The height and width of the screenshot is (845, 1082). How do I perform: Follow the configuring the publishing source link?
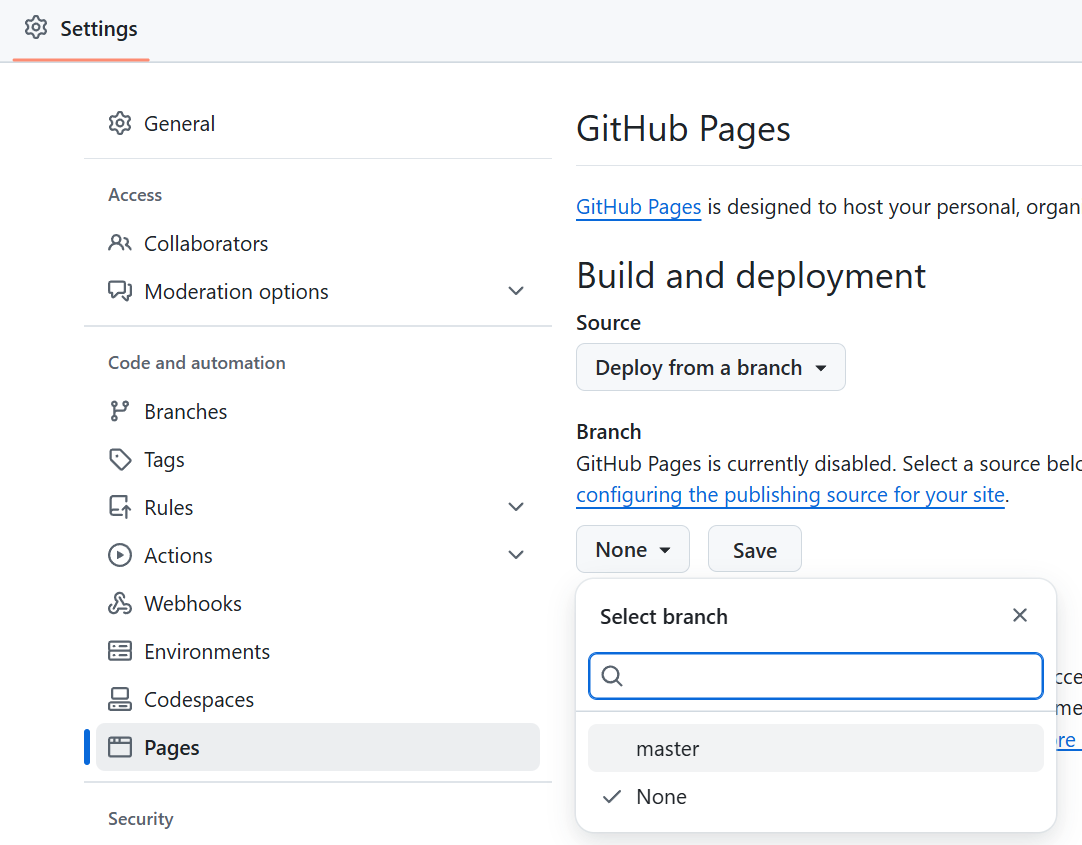click(x=790, y=495)
